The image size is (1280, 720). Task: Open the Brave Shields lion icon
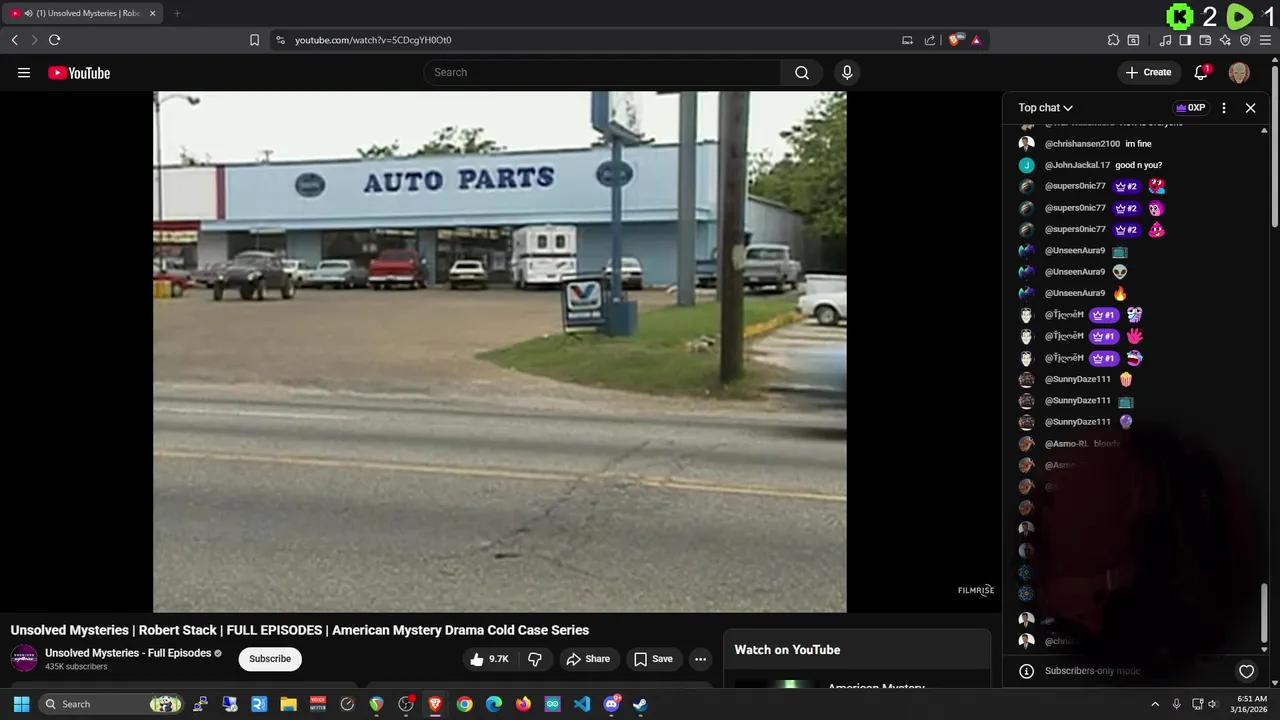[x=955, y=40]
